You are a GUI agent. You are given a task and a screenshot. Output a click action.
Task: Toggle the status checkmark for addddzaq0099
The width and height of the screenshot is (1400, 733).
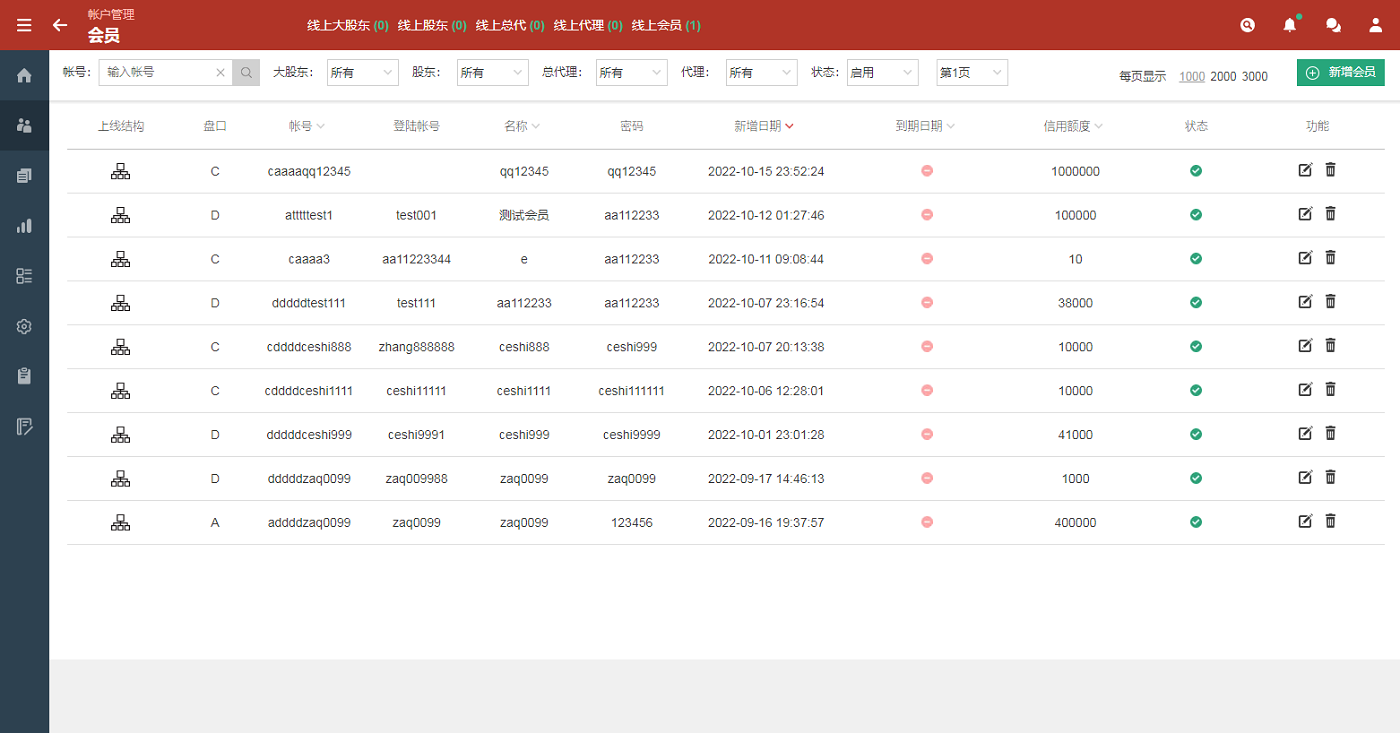pyautogui.click(x=1195, y=522)
